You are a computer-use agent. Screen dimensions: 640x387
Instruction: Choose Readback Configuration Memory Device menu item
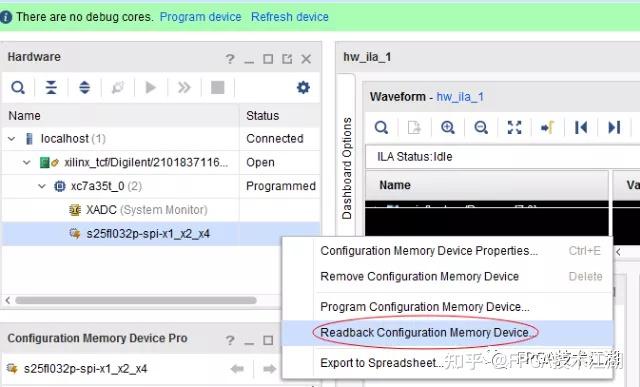(x=447, y=333)
